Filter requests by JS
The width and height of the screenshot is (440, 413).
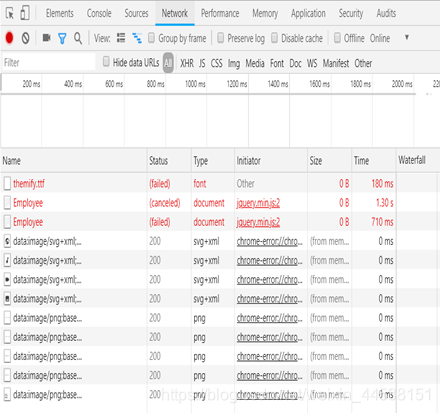202,63
